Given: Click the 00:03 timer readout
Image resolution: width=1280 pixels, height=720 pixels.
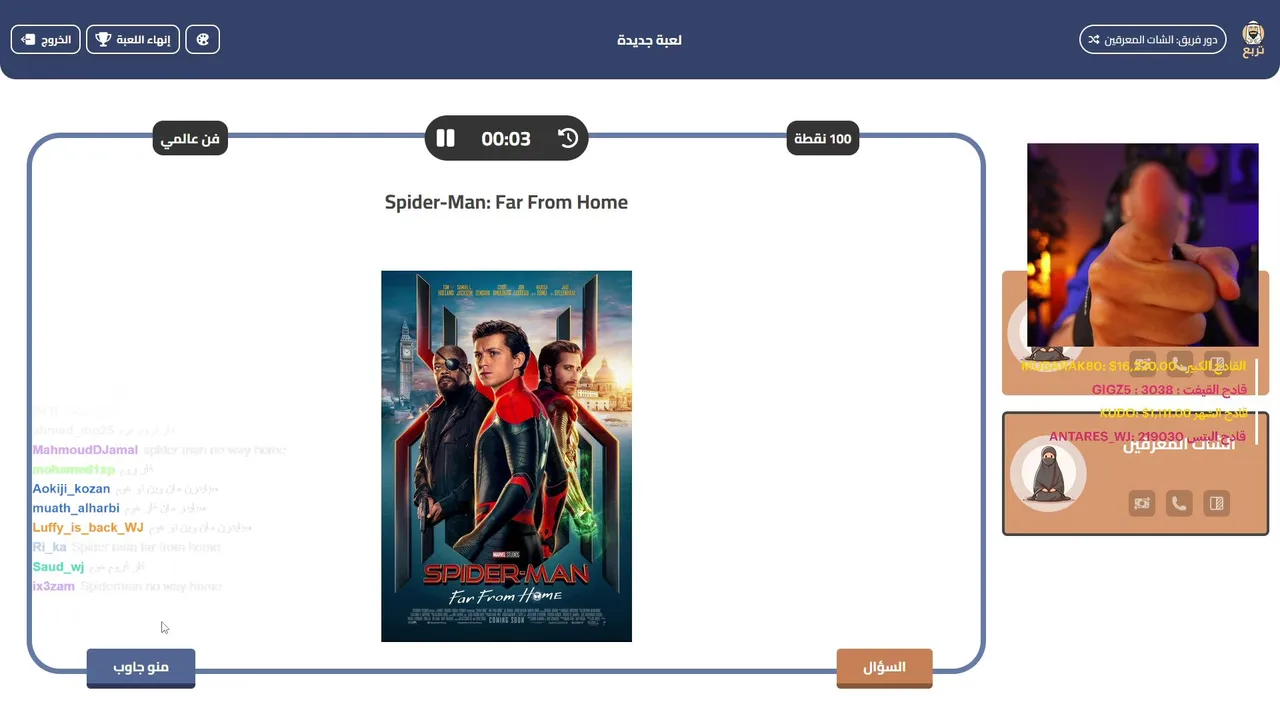Looking at the screenshot, I should coord(506,139).
